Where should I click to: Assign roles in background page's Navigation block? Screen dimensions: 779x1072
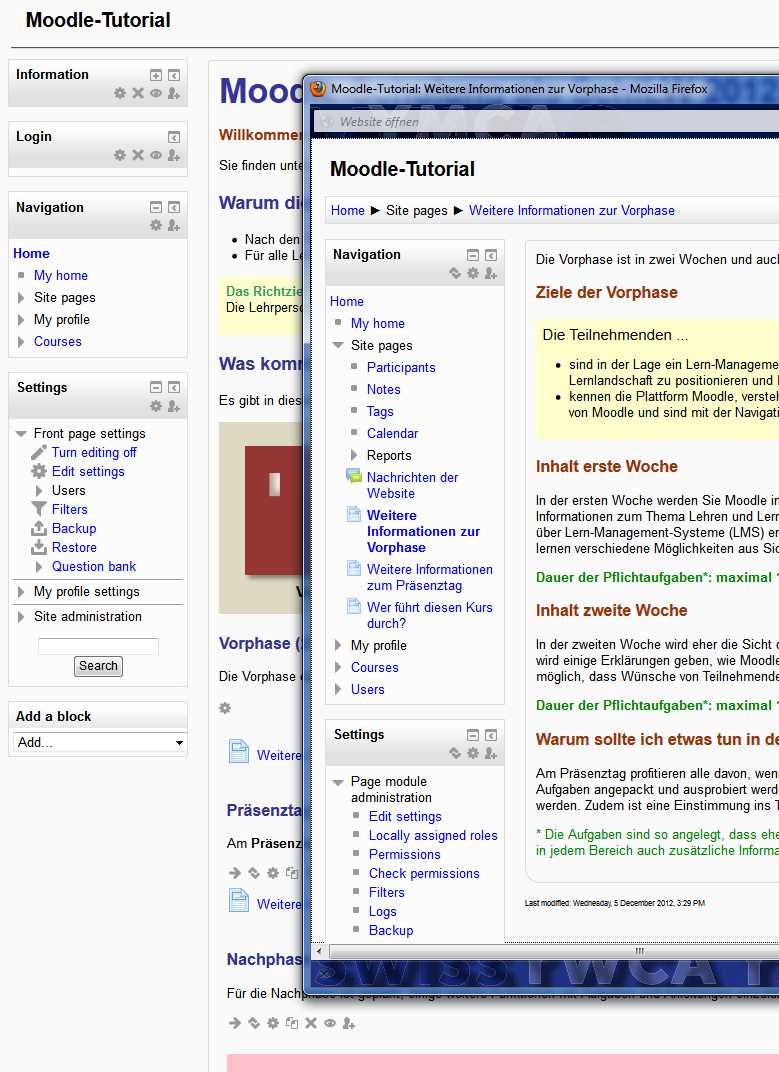[x=174, y=225]
